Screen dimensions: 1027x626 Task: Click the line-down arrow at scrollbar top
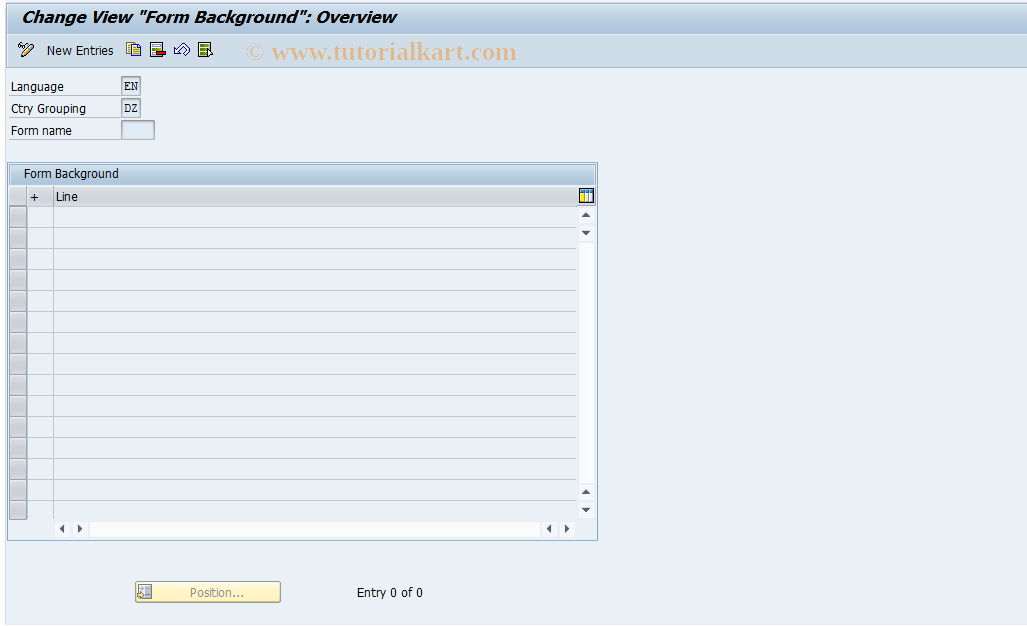(x=586, y=232)
